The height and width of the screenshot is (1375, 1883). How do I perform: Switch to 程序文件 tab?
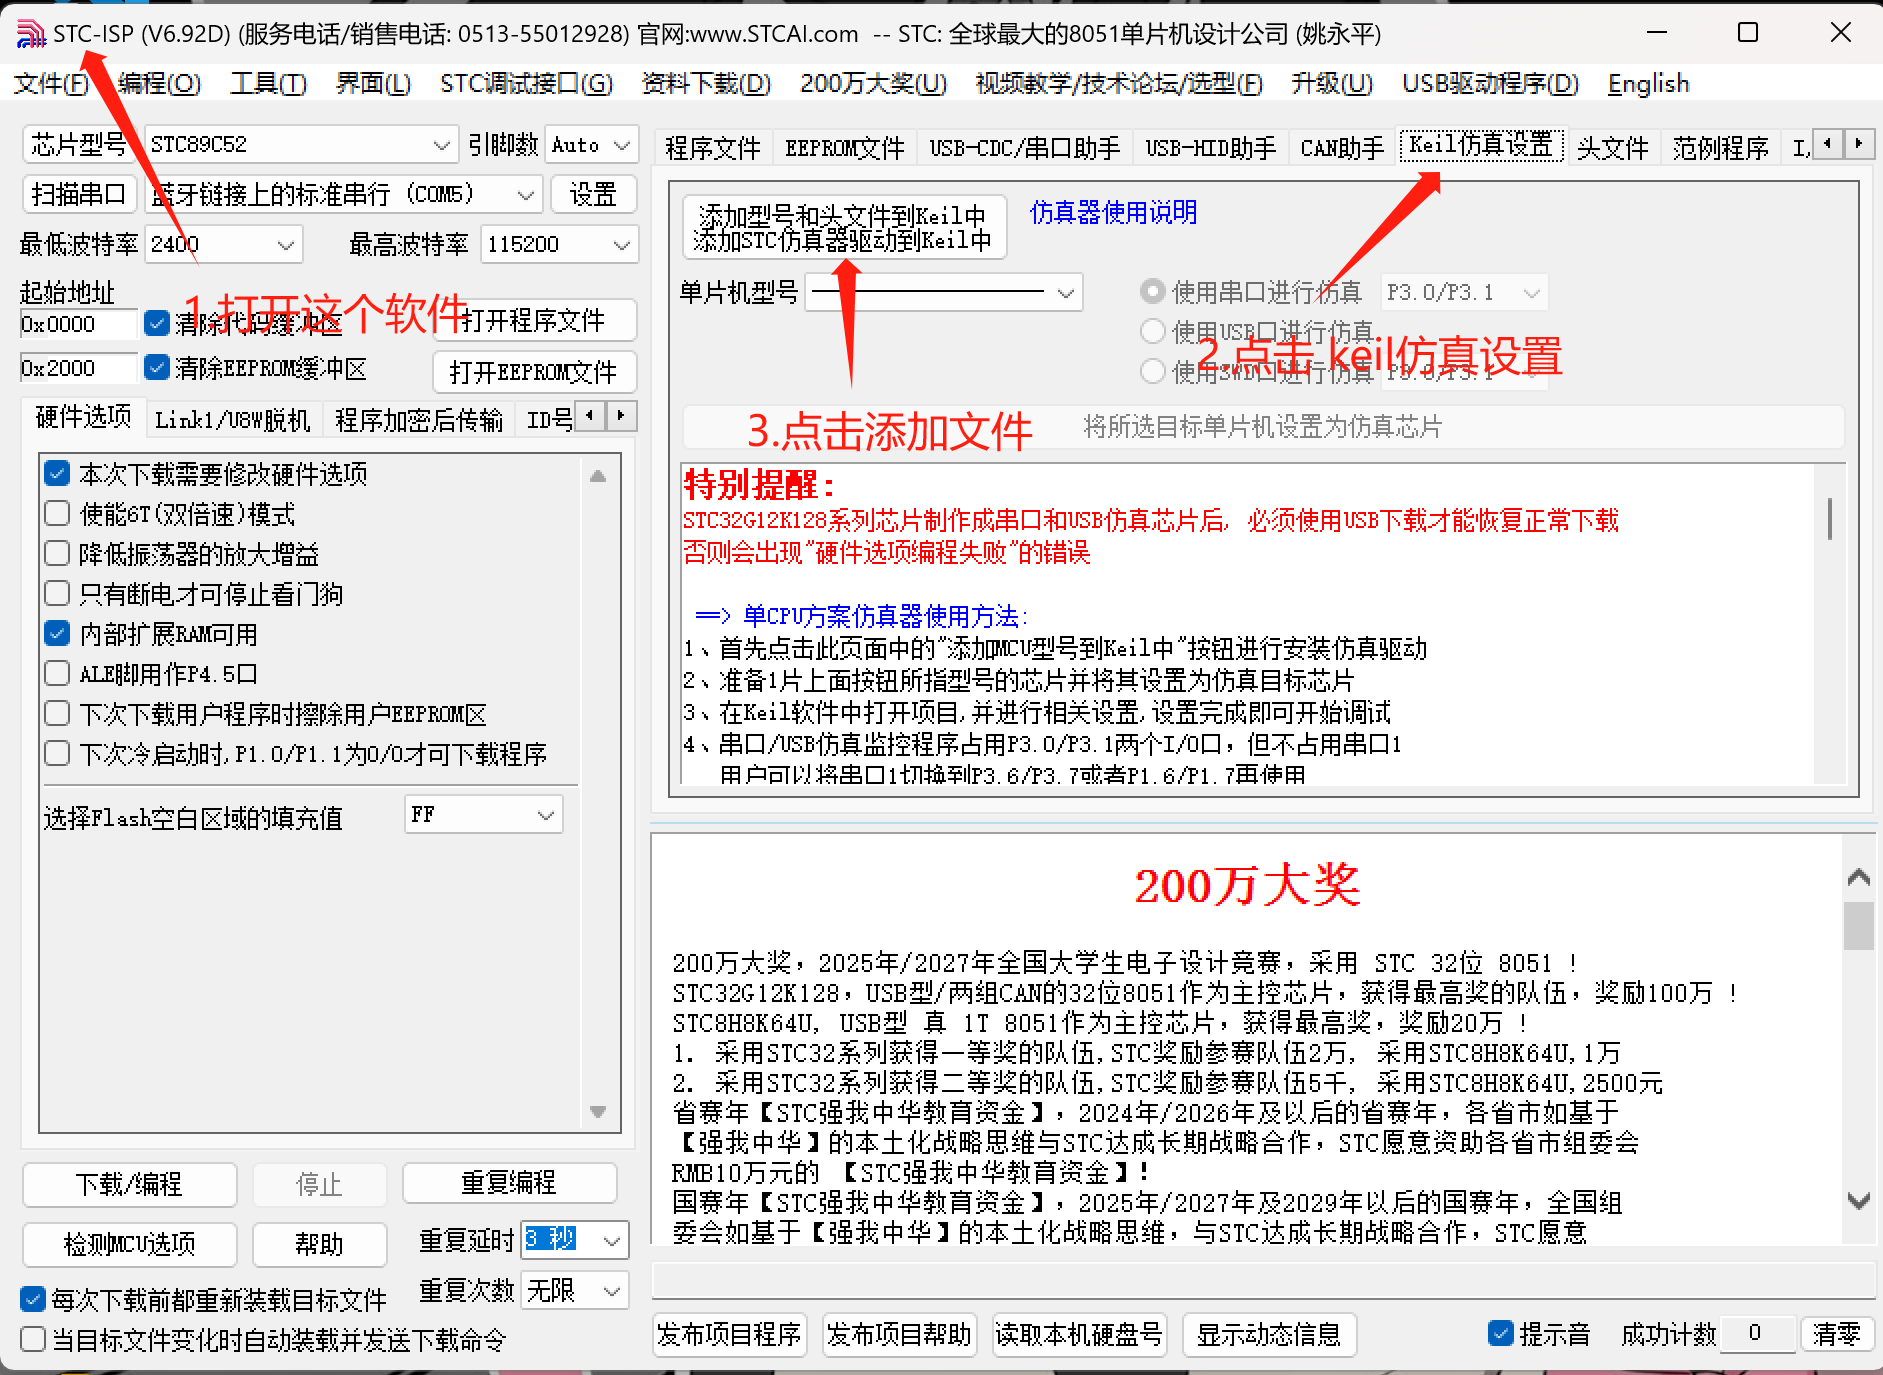(712, 148)
